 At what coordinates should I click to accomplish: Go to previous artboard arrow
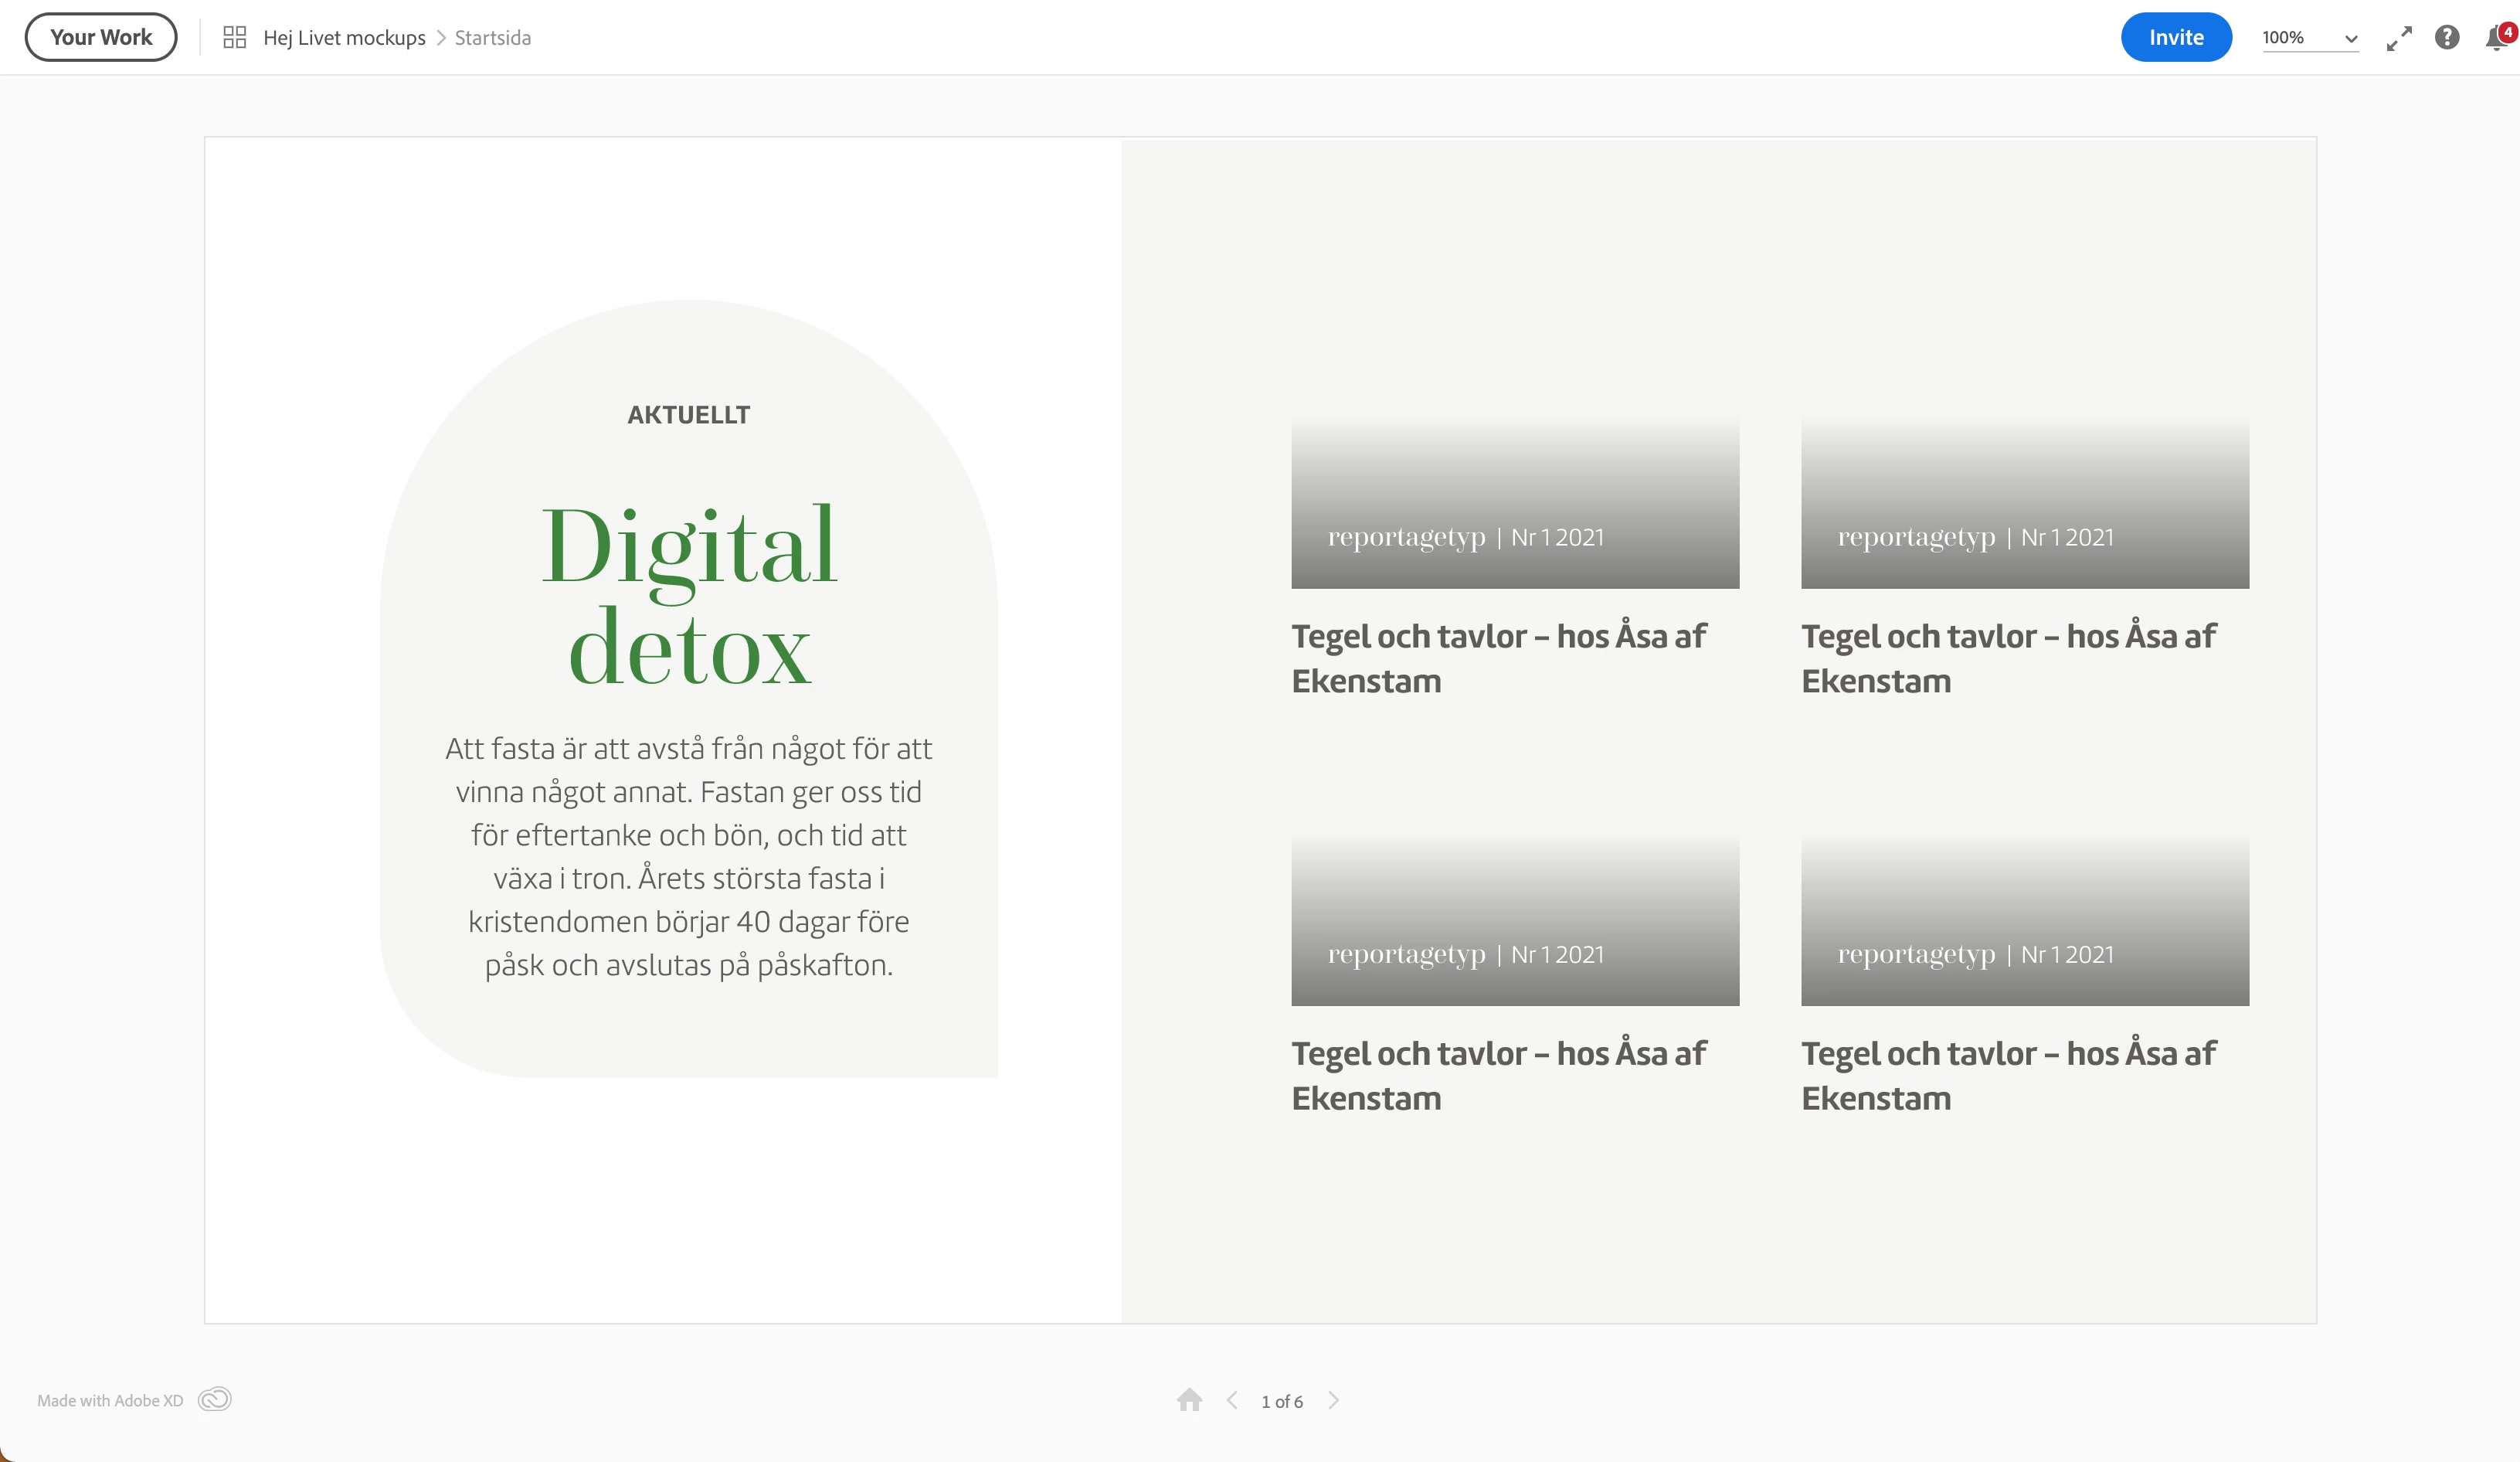point(1232,1400)
